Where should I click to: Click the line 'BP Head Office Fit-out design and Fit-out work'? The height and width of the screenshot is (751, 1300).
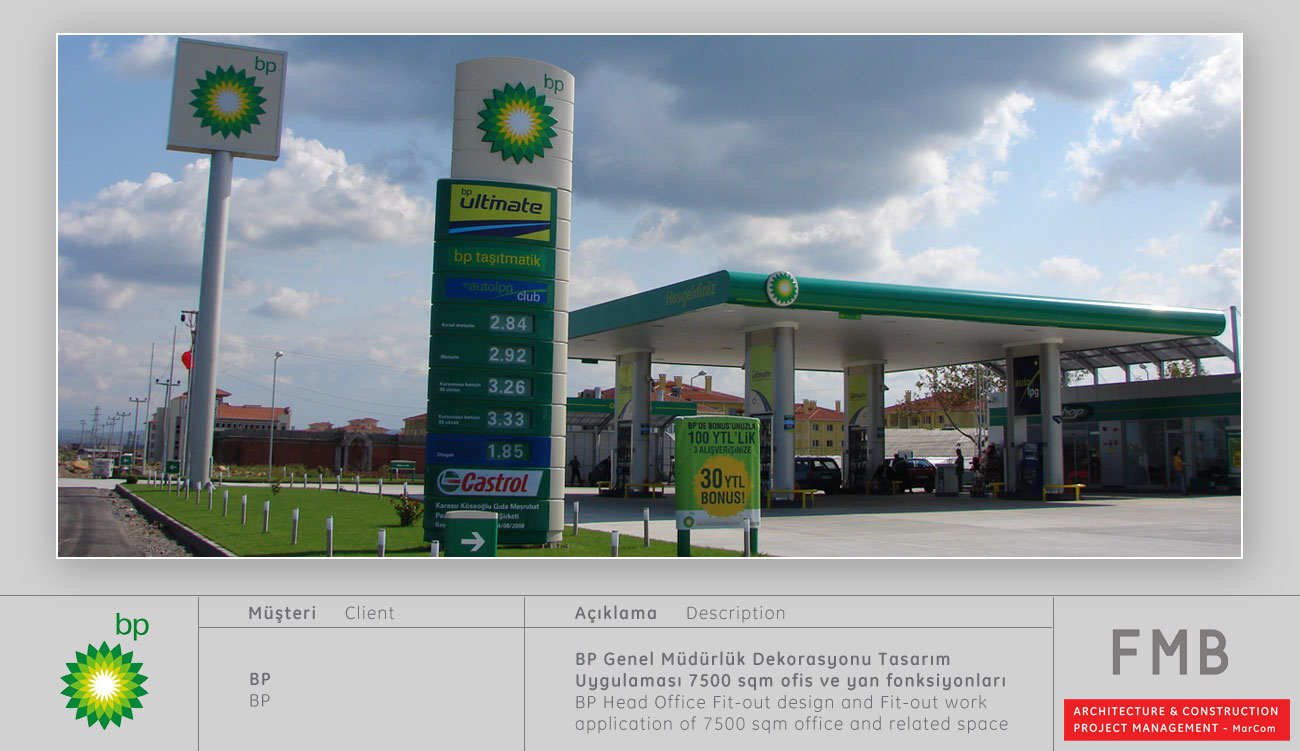click(x=781, y=702)
